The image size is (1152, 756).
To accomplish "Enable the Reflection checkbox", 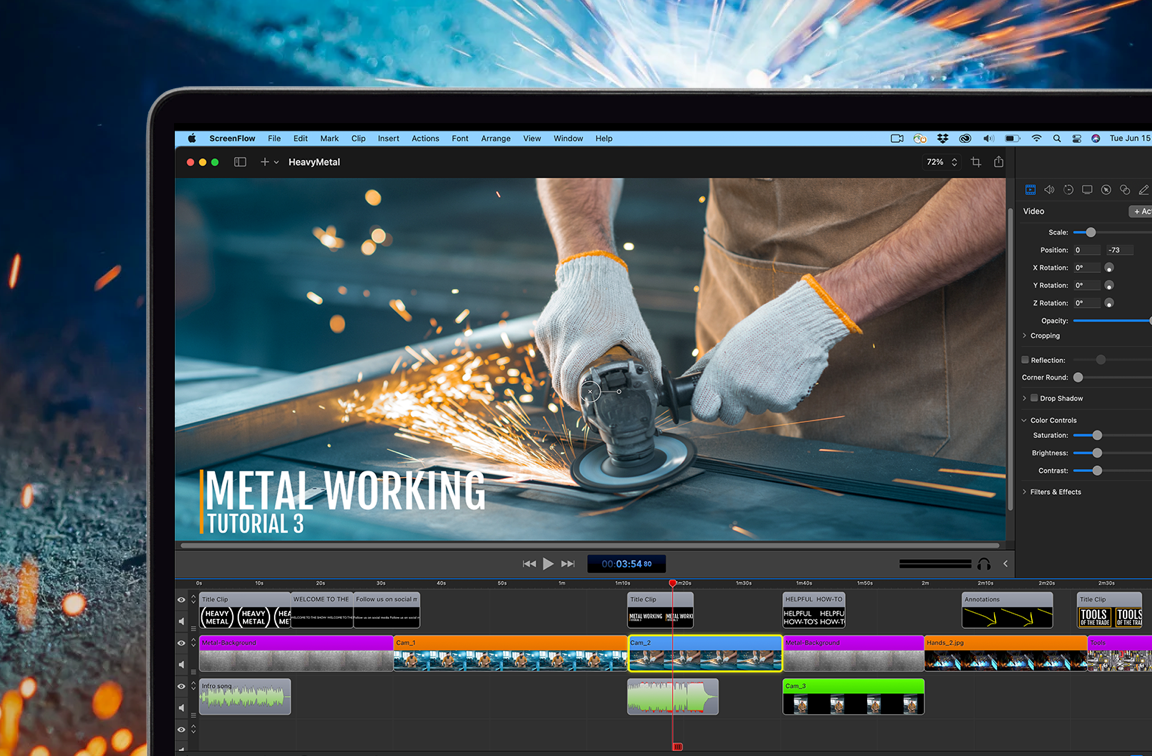I will [x=1025, y=360].
